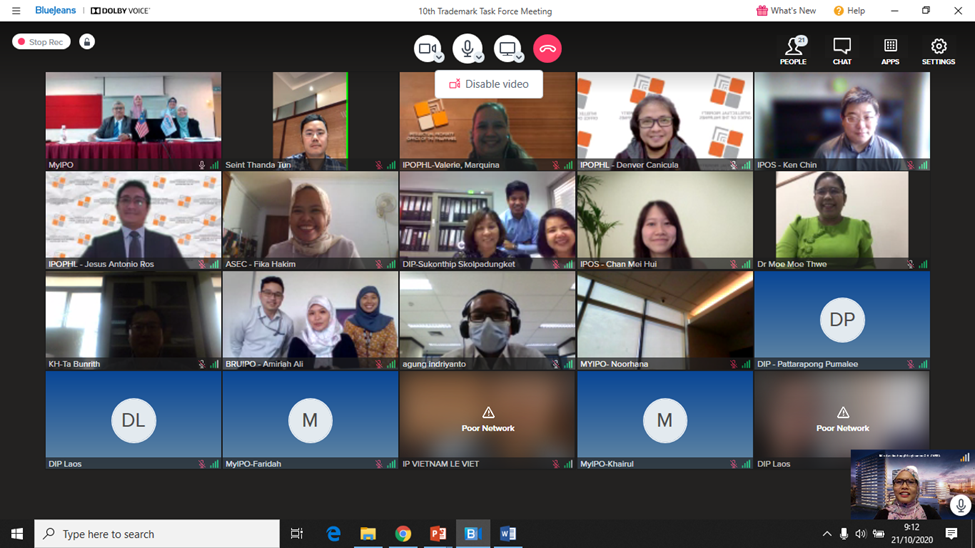This screenshot has width=975, height=548.
Task: Open the hamburger menu in the title bar
Action: pos(16,11)
